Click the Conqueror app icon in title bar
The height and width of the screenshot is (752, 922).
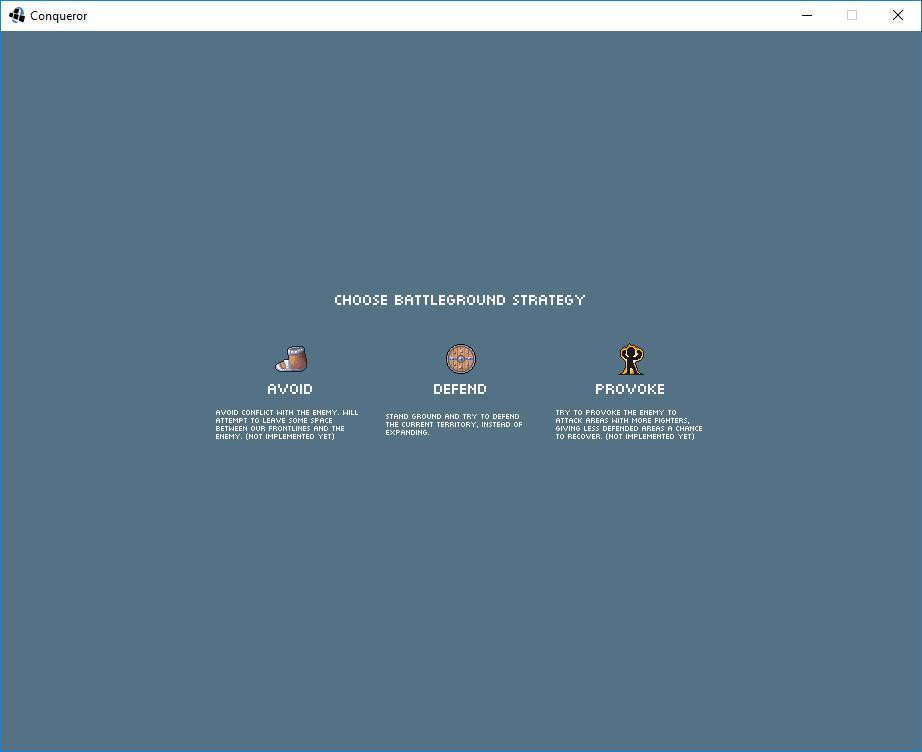pos(16,15)
